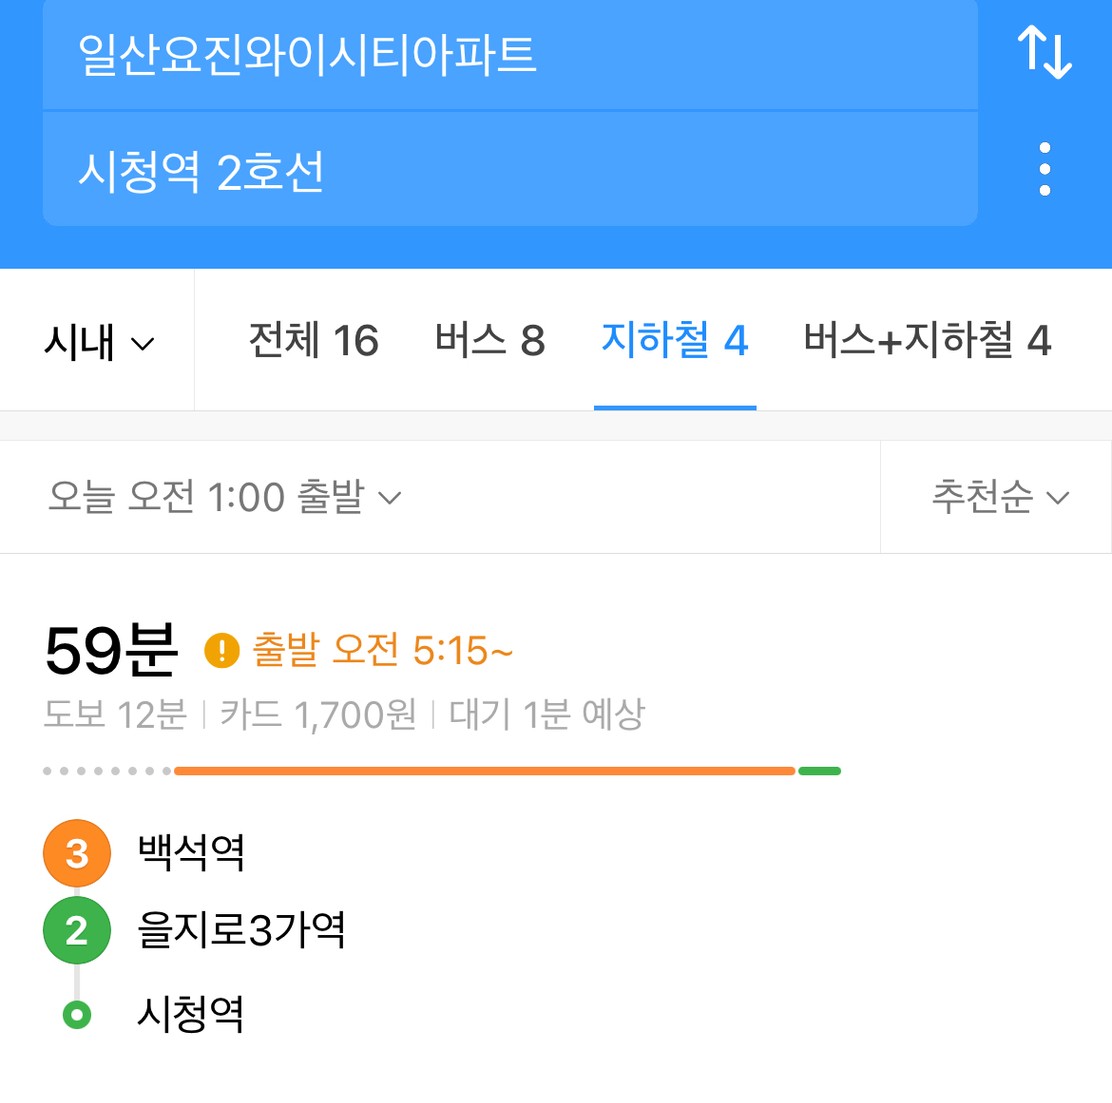Tap the green line 2 badge at 을지로3가역

pyautogui.click(x=77, y=930)
